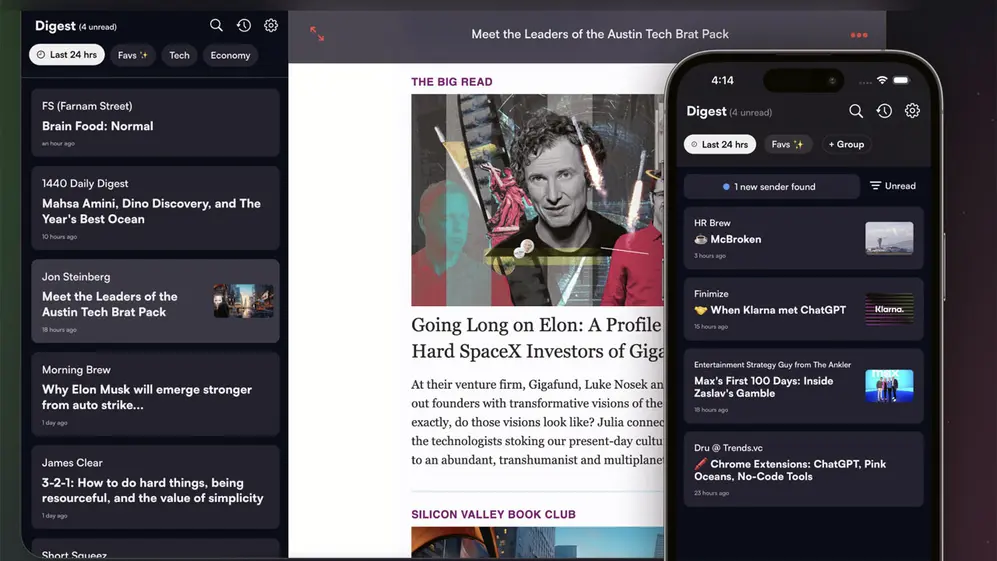Open Meet the Leaders of the Austin Tech Brat Pack
Screen dimensions: 997x561
(x=155, y=301)
